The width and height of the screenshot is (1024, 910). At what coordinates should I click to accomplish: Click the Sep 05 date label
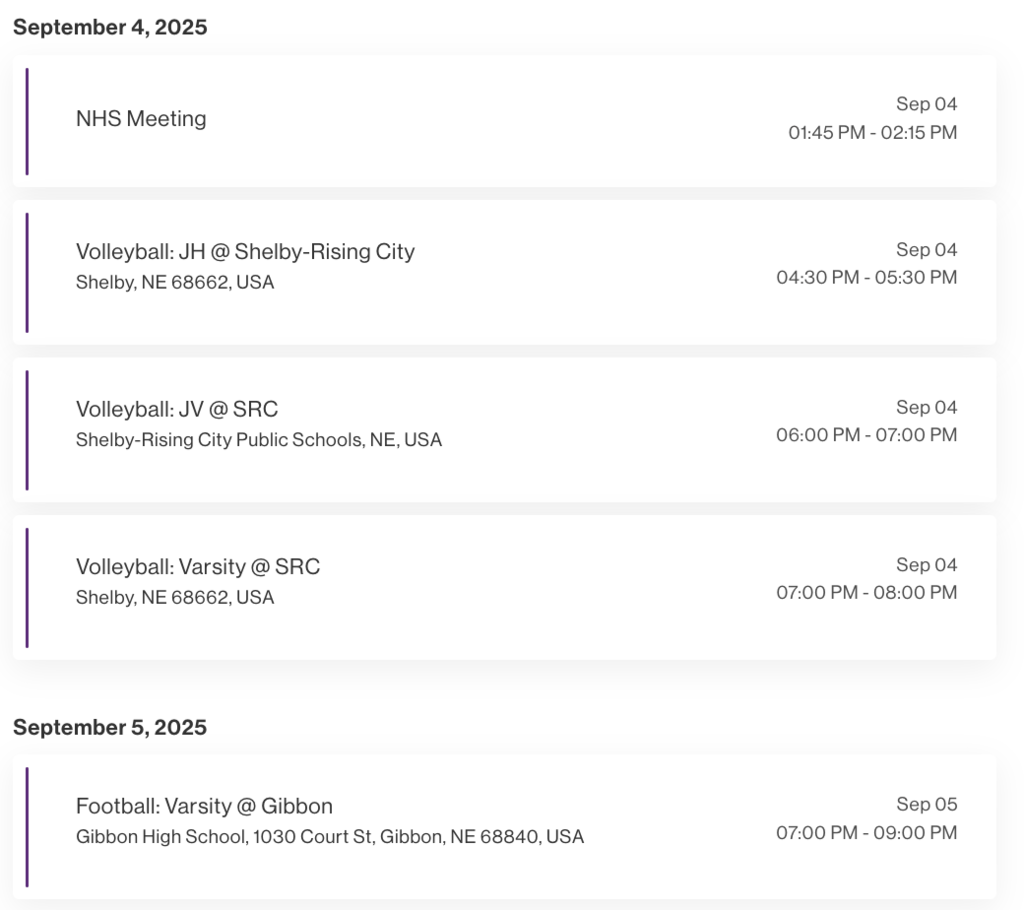coord(927,804)
